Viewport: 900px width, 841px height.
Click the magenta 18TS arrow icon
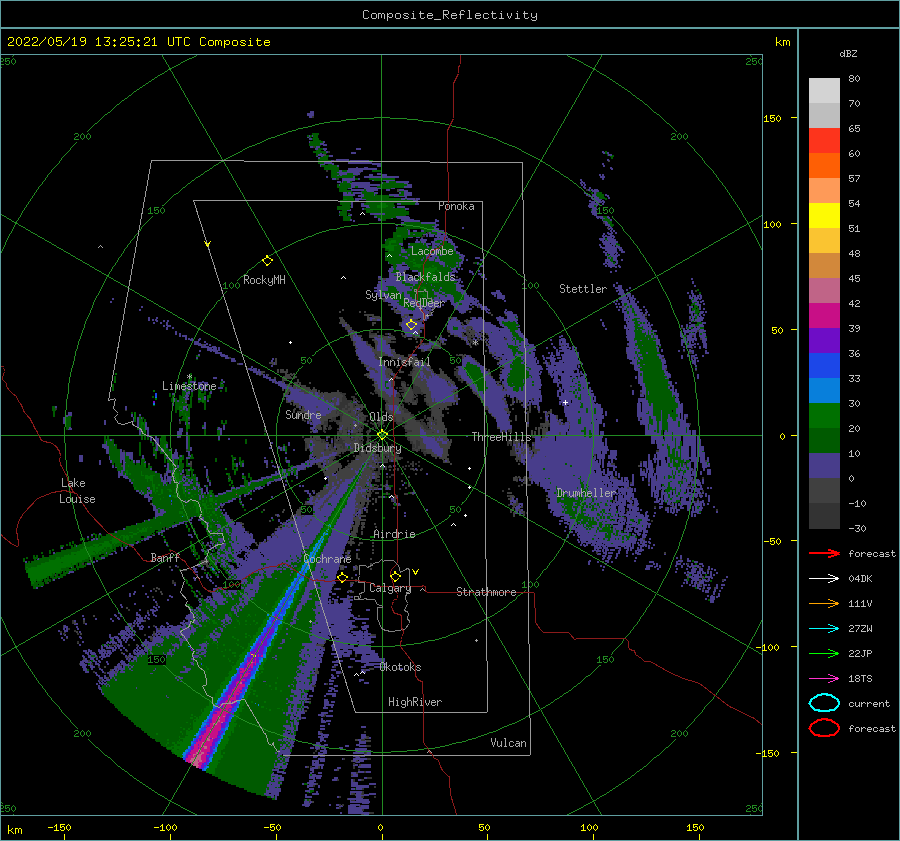coord(824,679)
